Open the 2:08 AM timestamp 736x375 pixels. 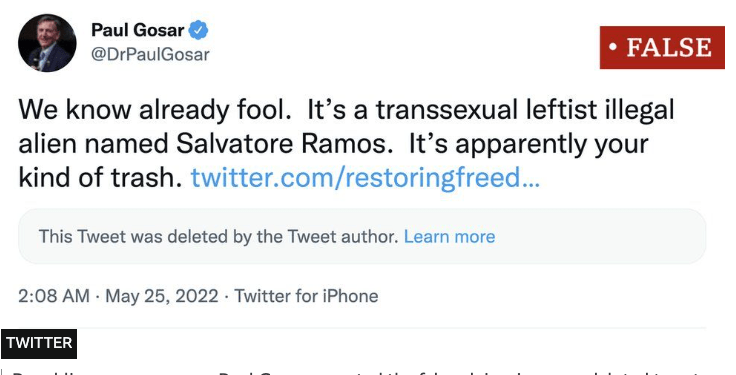54,296
